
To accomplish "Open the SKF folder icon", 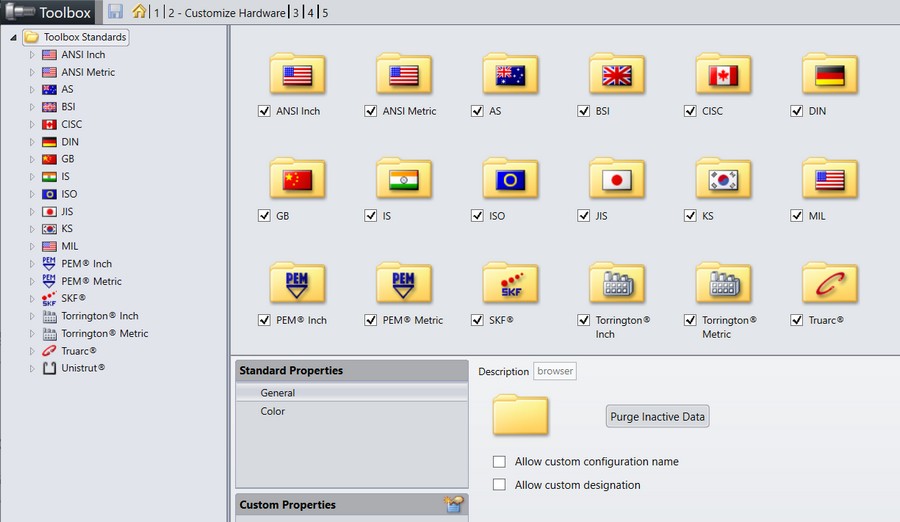I will coord(510,283).
